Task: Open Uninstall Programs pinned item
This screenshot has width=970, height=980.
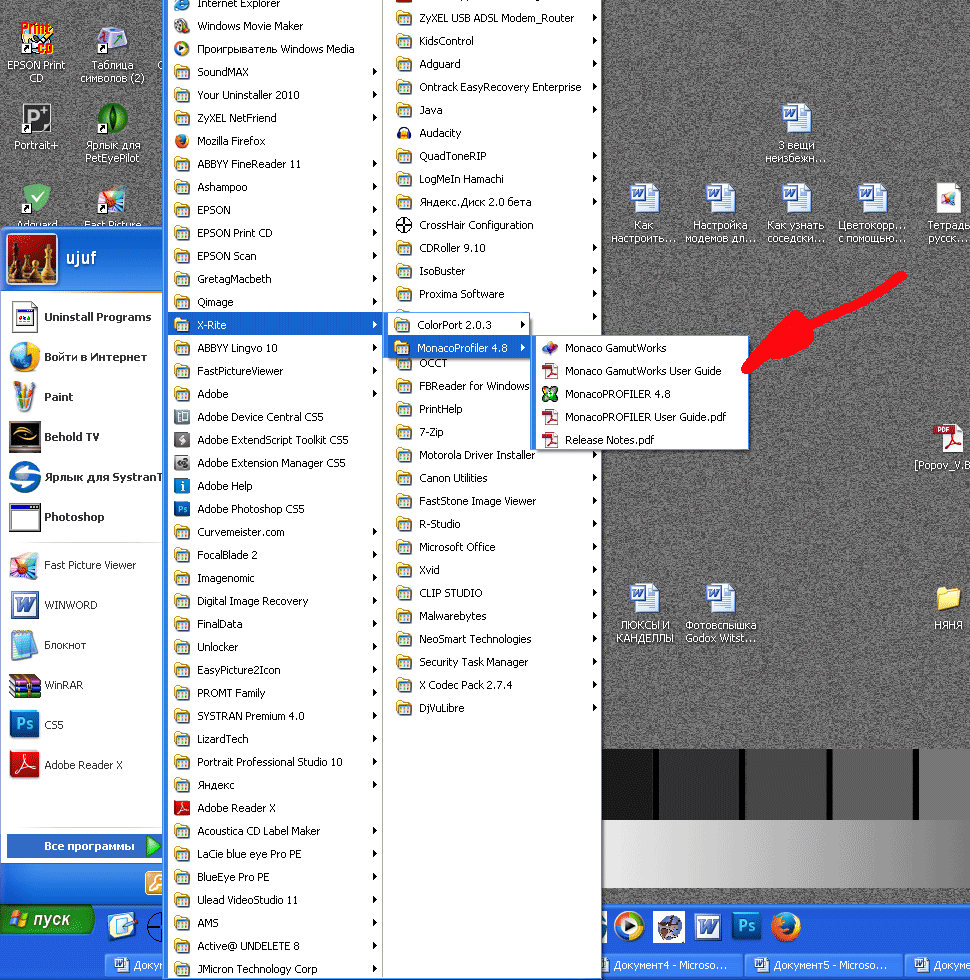Action: 82,317
